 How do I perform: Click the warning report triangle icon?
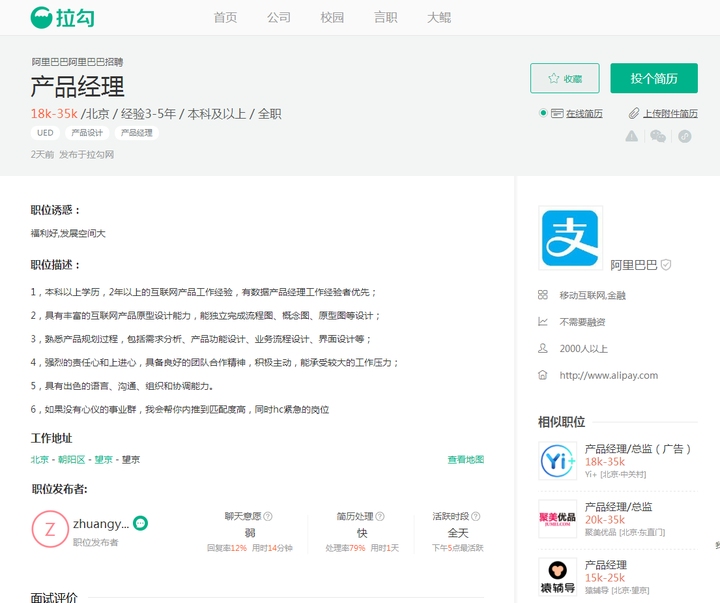pos(632,136)
